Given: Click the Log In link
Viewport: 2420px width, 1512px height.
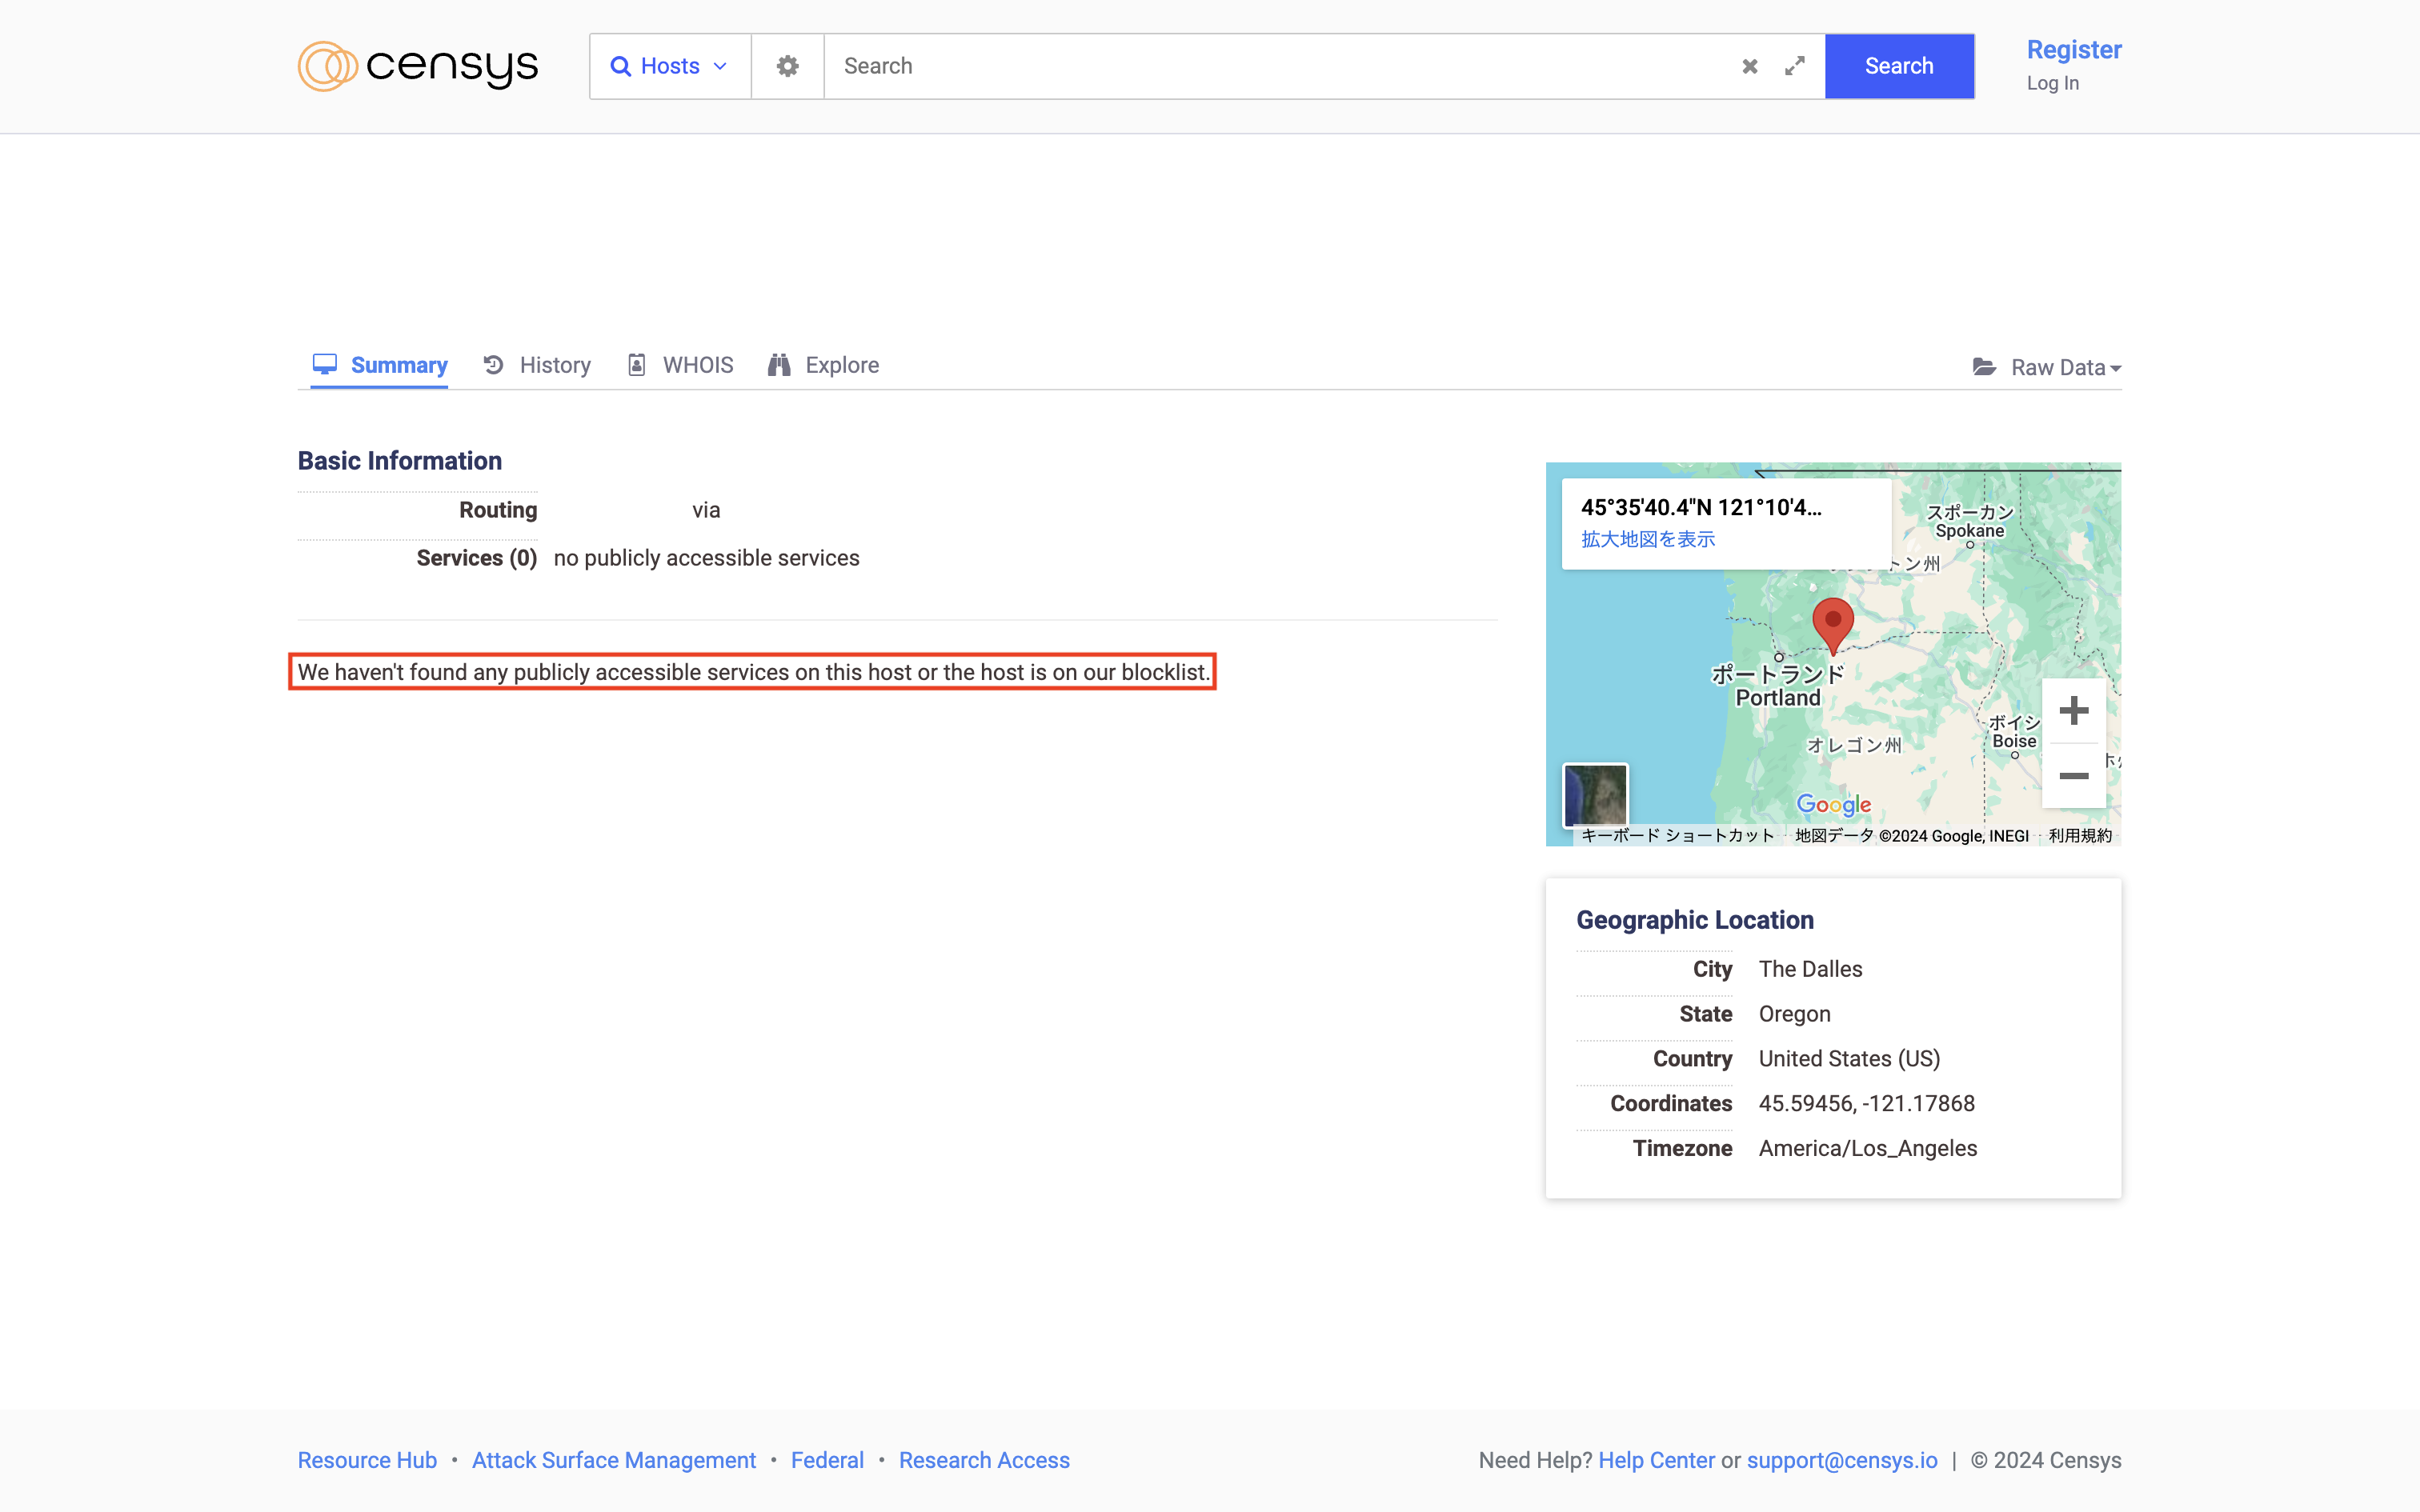Looking at the screenshot, I should point(2052,83).
